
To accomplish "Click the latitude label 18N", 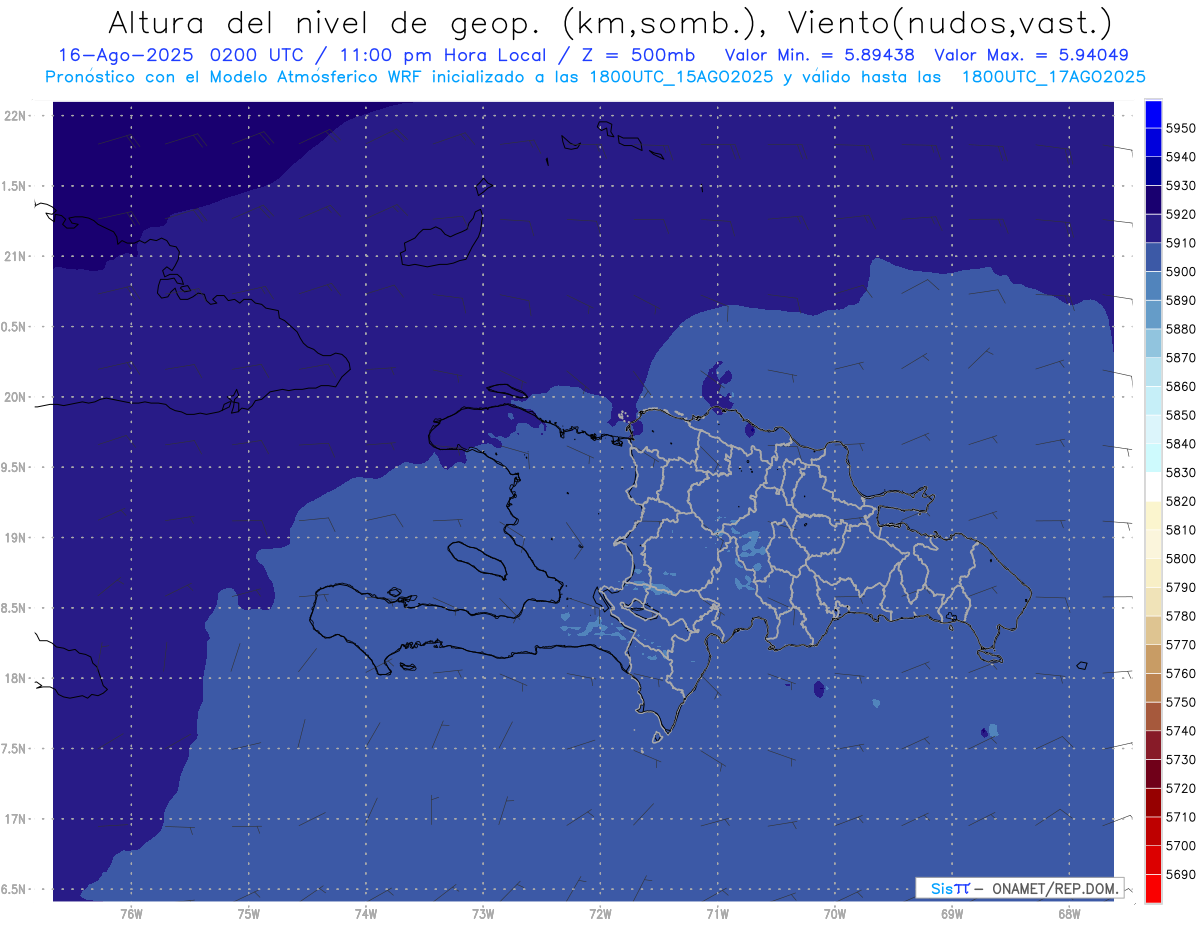I will (x=15, y=678).
